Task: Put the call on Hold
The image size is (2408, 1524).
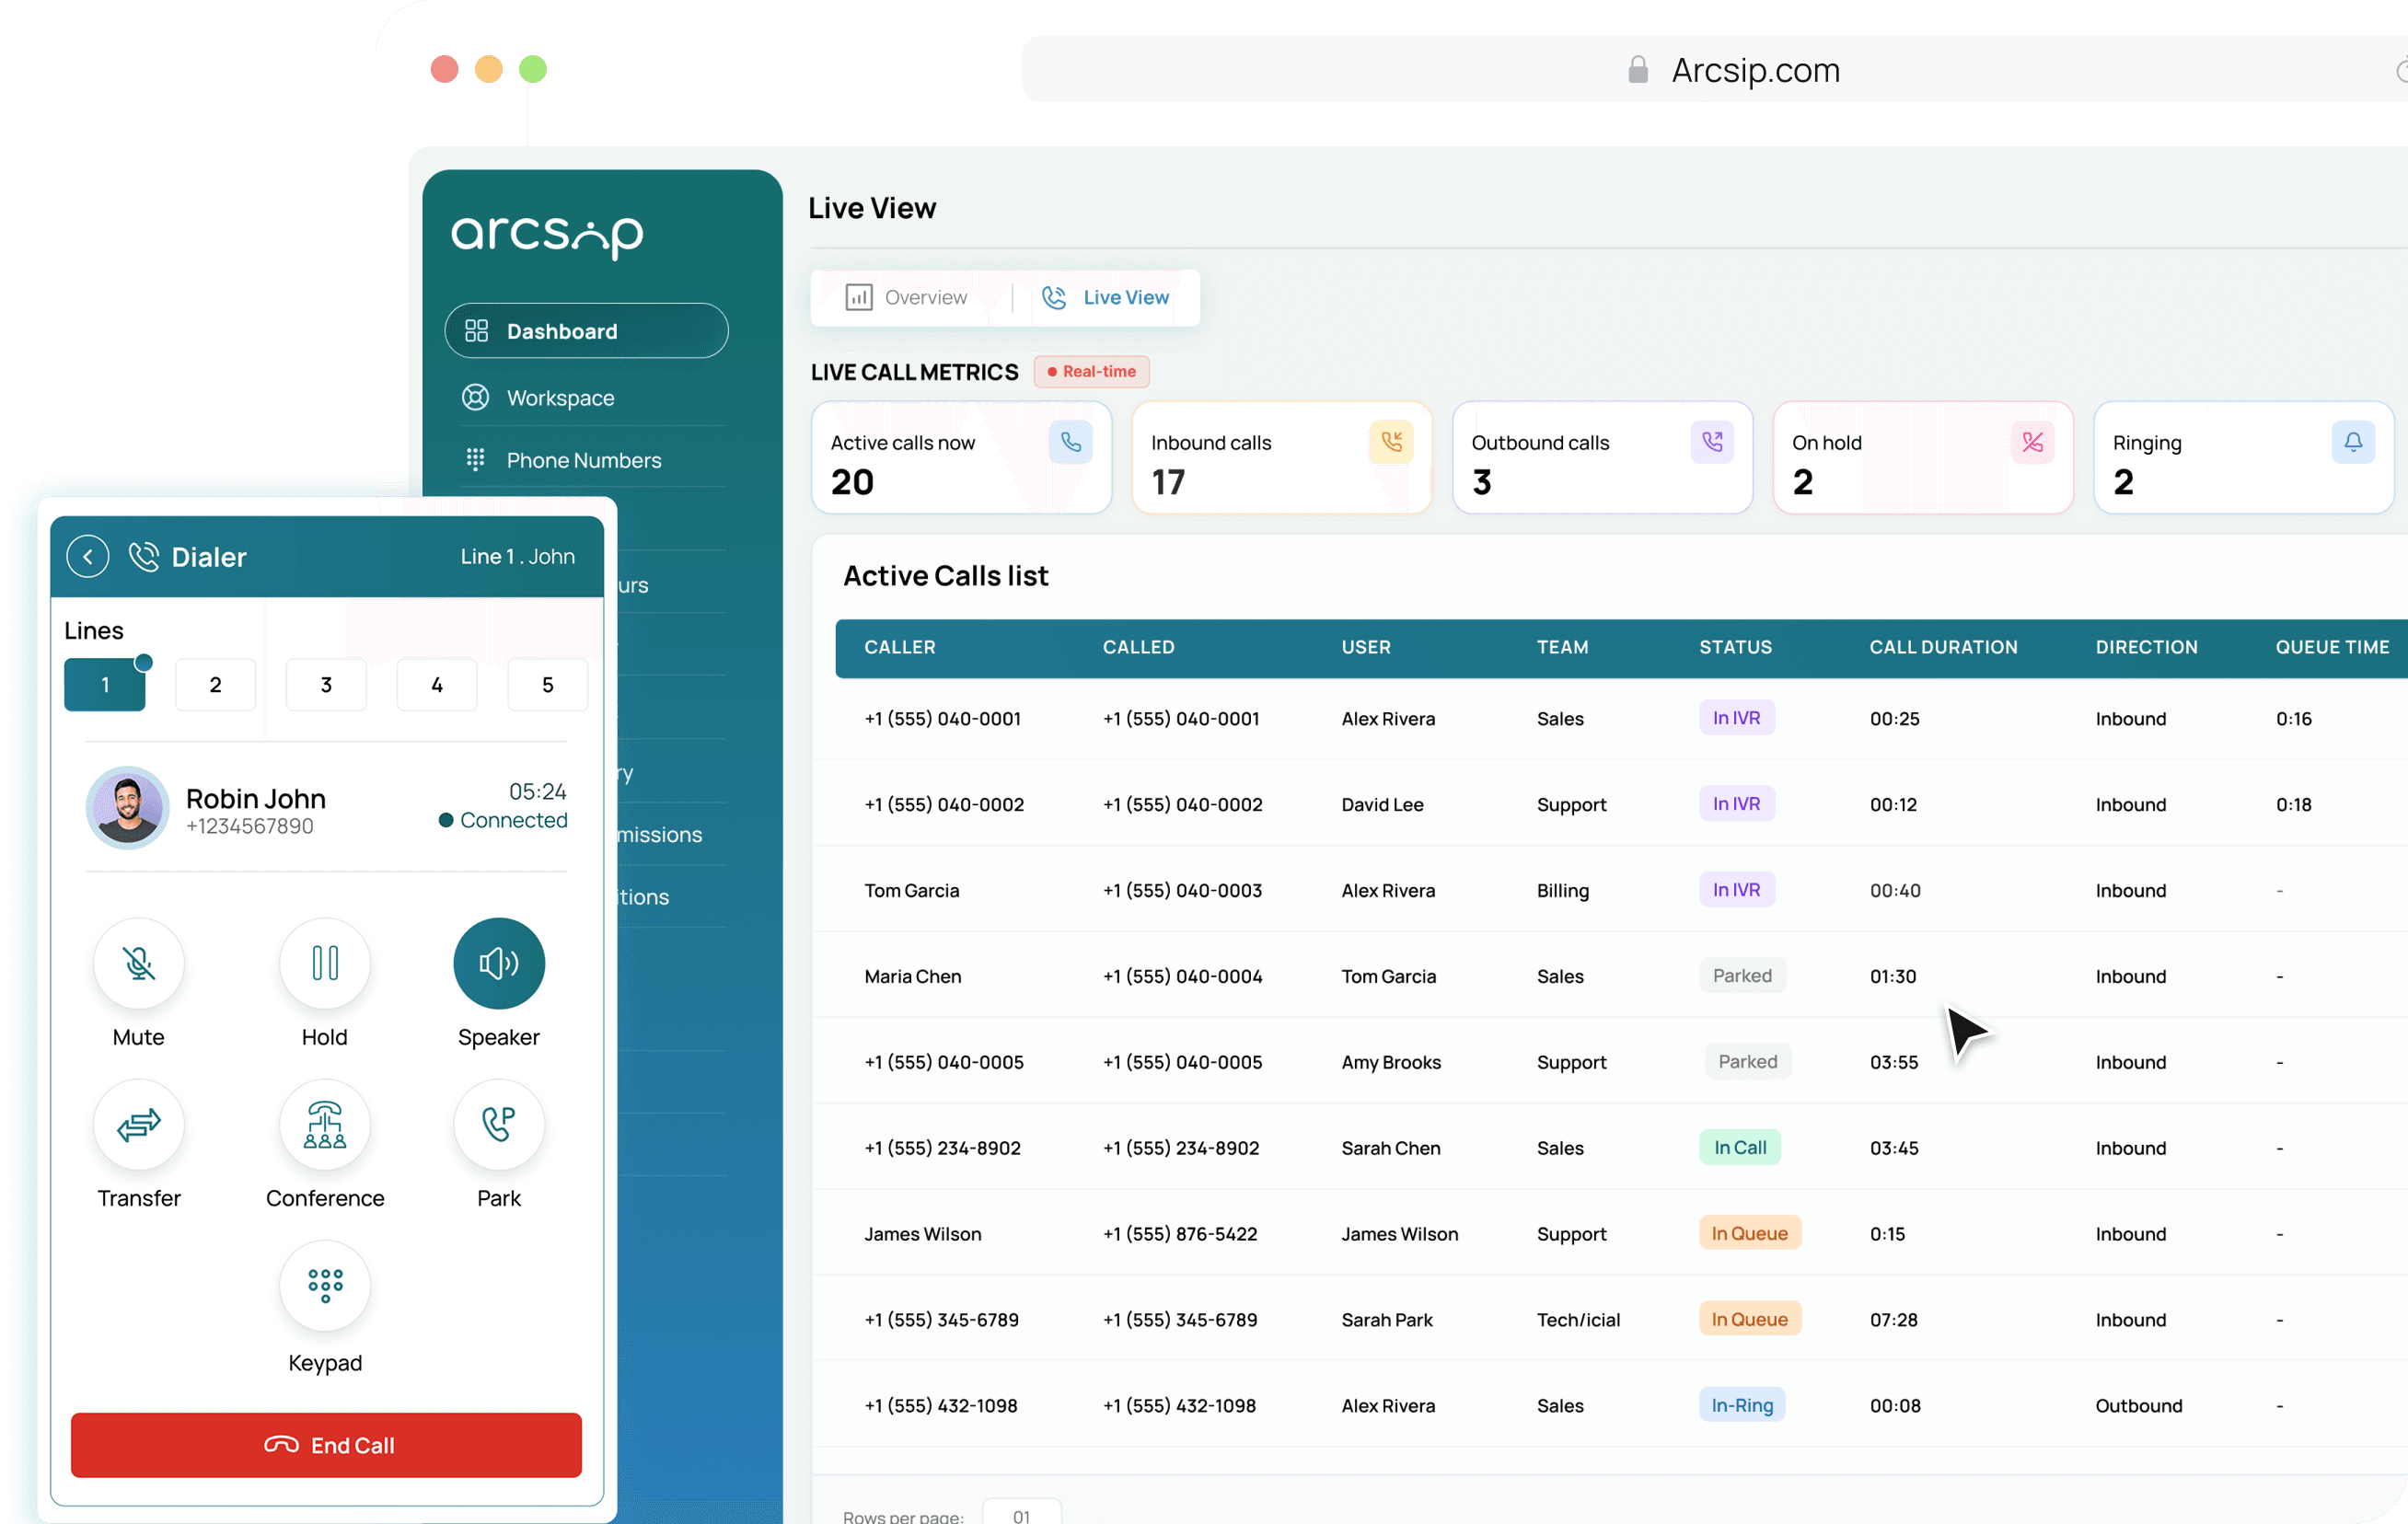Action: coord(325,963)
